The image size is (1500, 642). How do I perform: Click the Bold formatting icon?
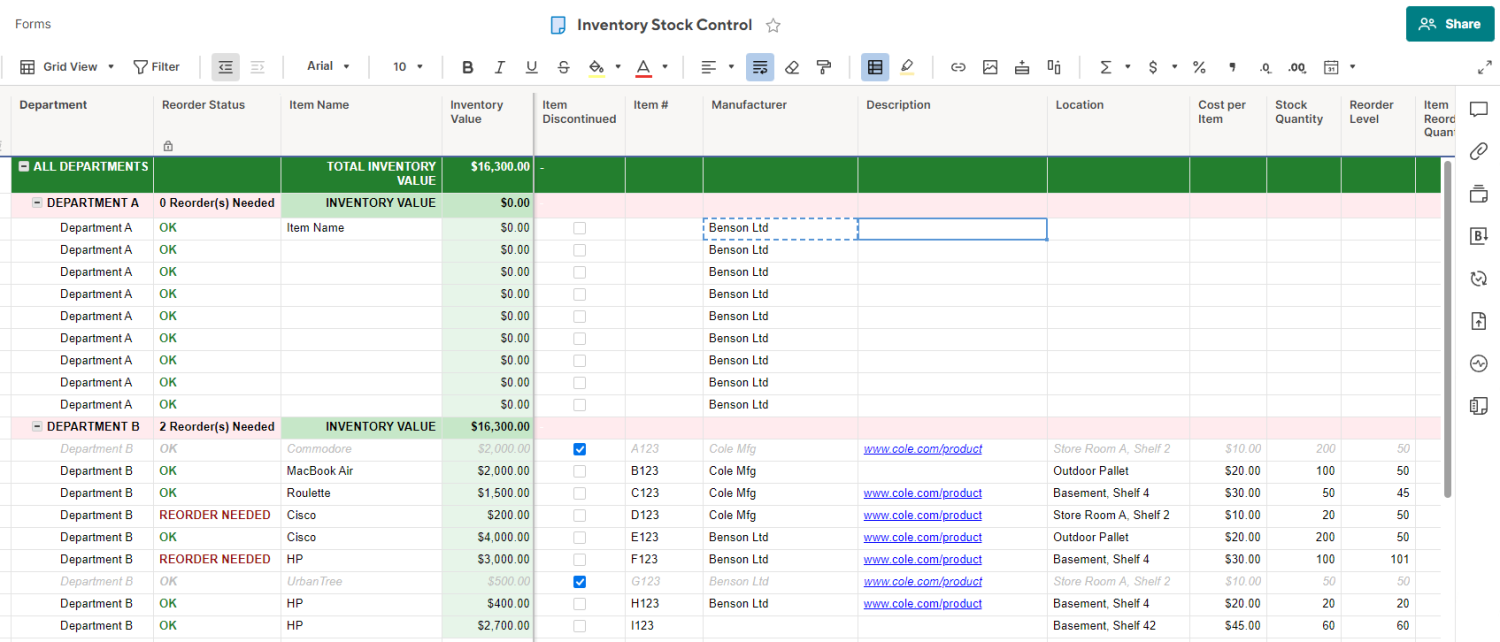coord(467,67)
